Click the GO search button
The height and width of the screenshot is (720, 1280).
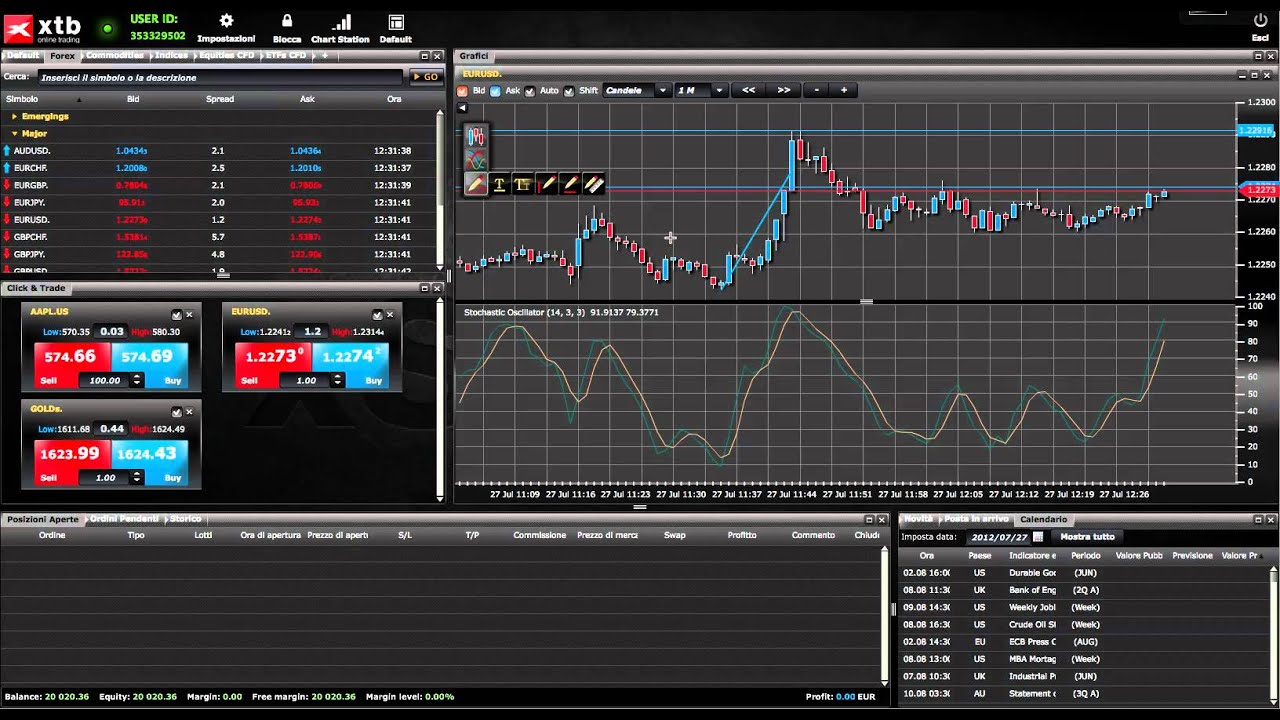425,77
